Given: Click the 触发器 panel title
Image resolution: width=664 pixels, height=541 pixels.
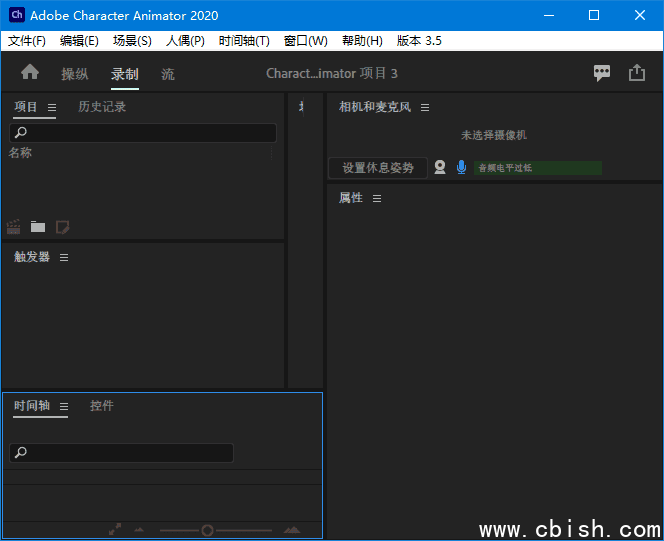Looking at the screenshot, I should pos(32,257).
